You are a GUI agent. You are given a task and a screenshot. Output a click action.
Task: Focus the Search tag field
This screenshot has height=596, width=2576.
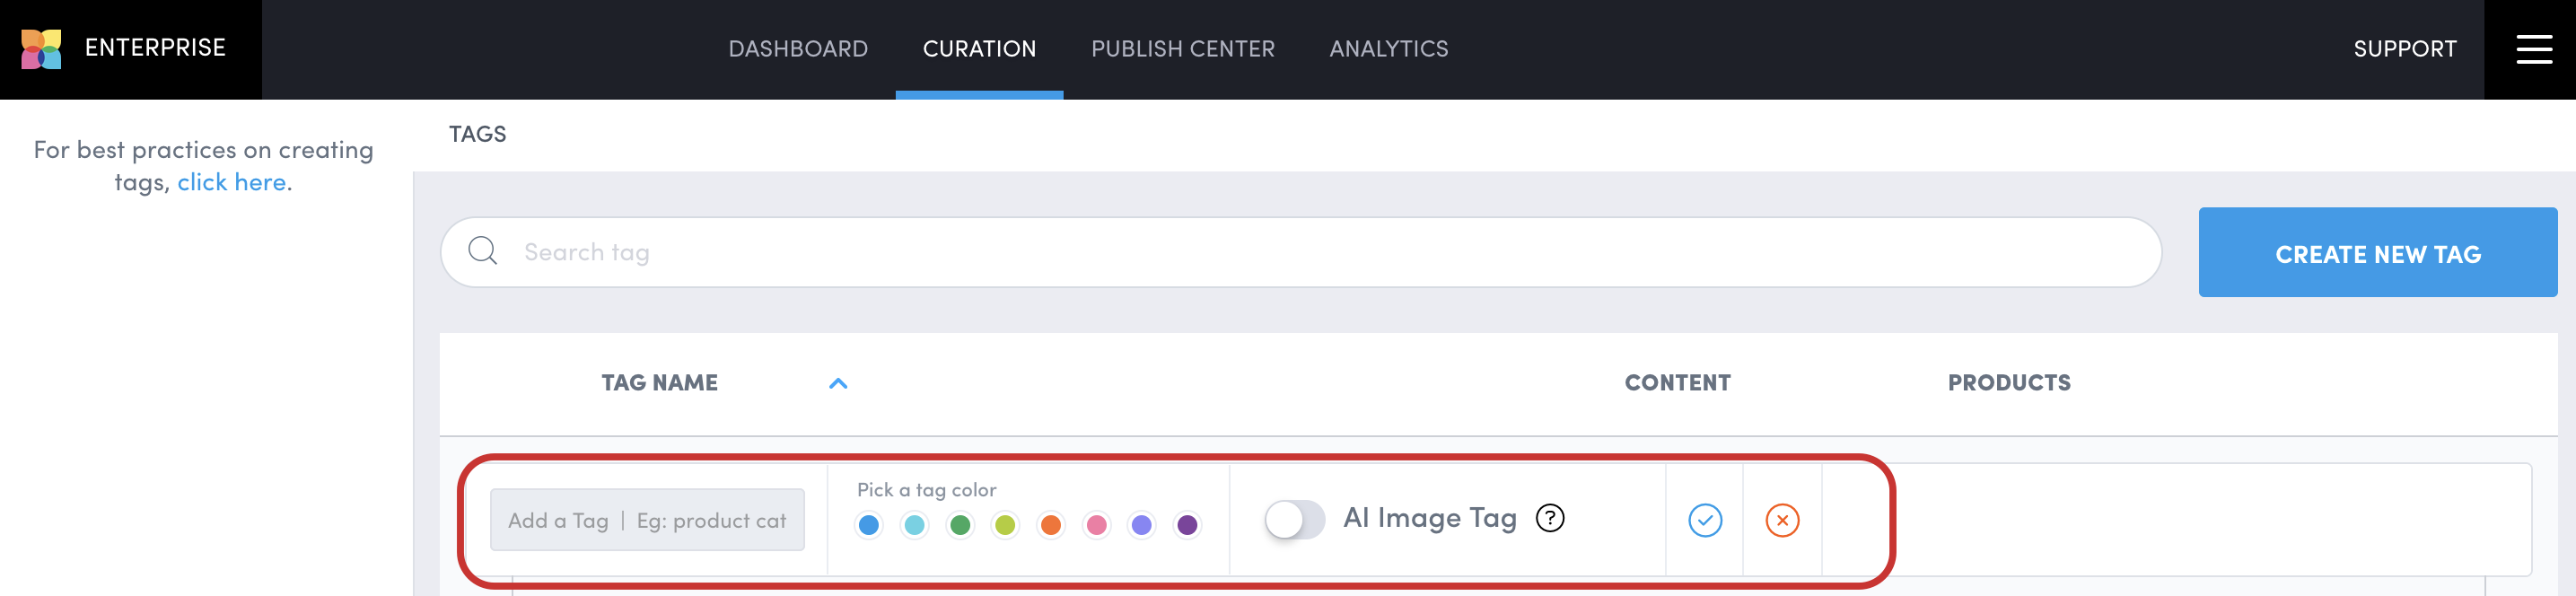pyautogui.click(x=1300, y=252)
